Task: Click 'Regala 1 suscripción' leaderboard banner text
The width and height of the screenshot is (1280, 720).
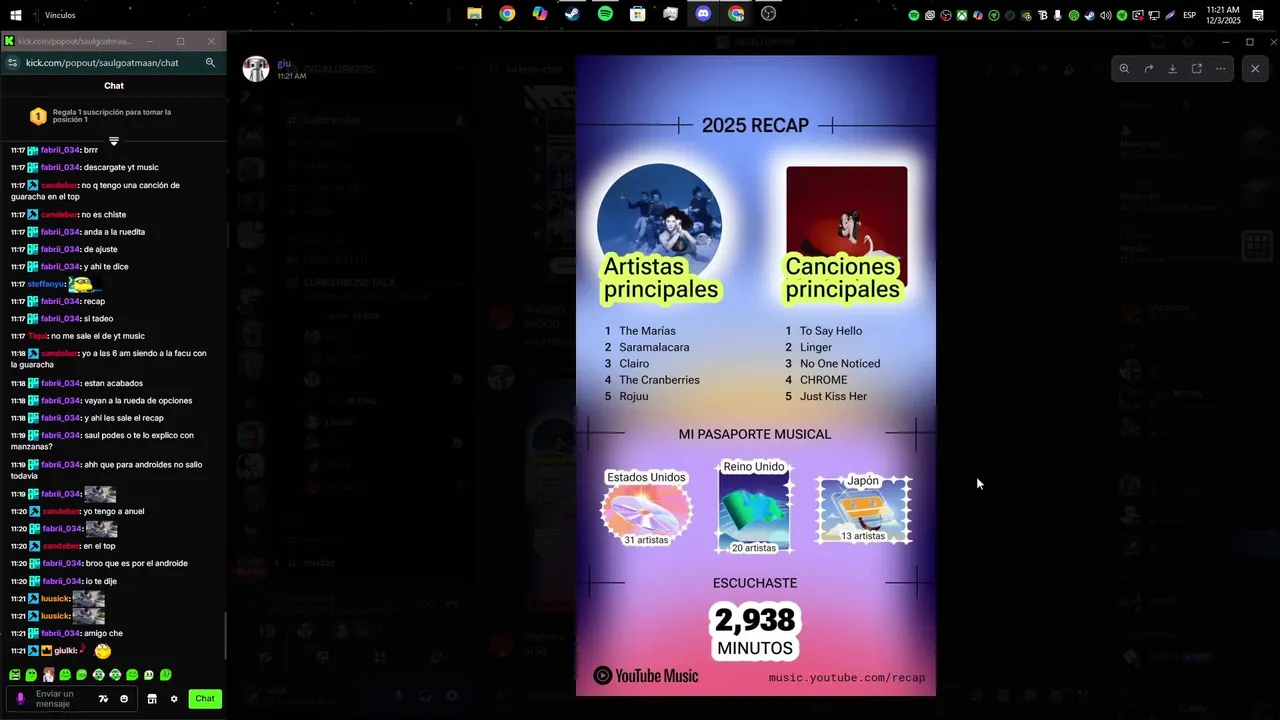Action: click(x=112, y=116)
